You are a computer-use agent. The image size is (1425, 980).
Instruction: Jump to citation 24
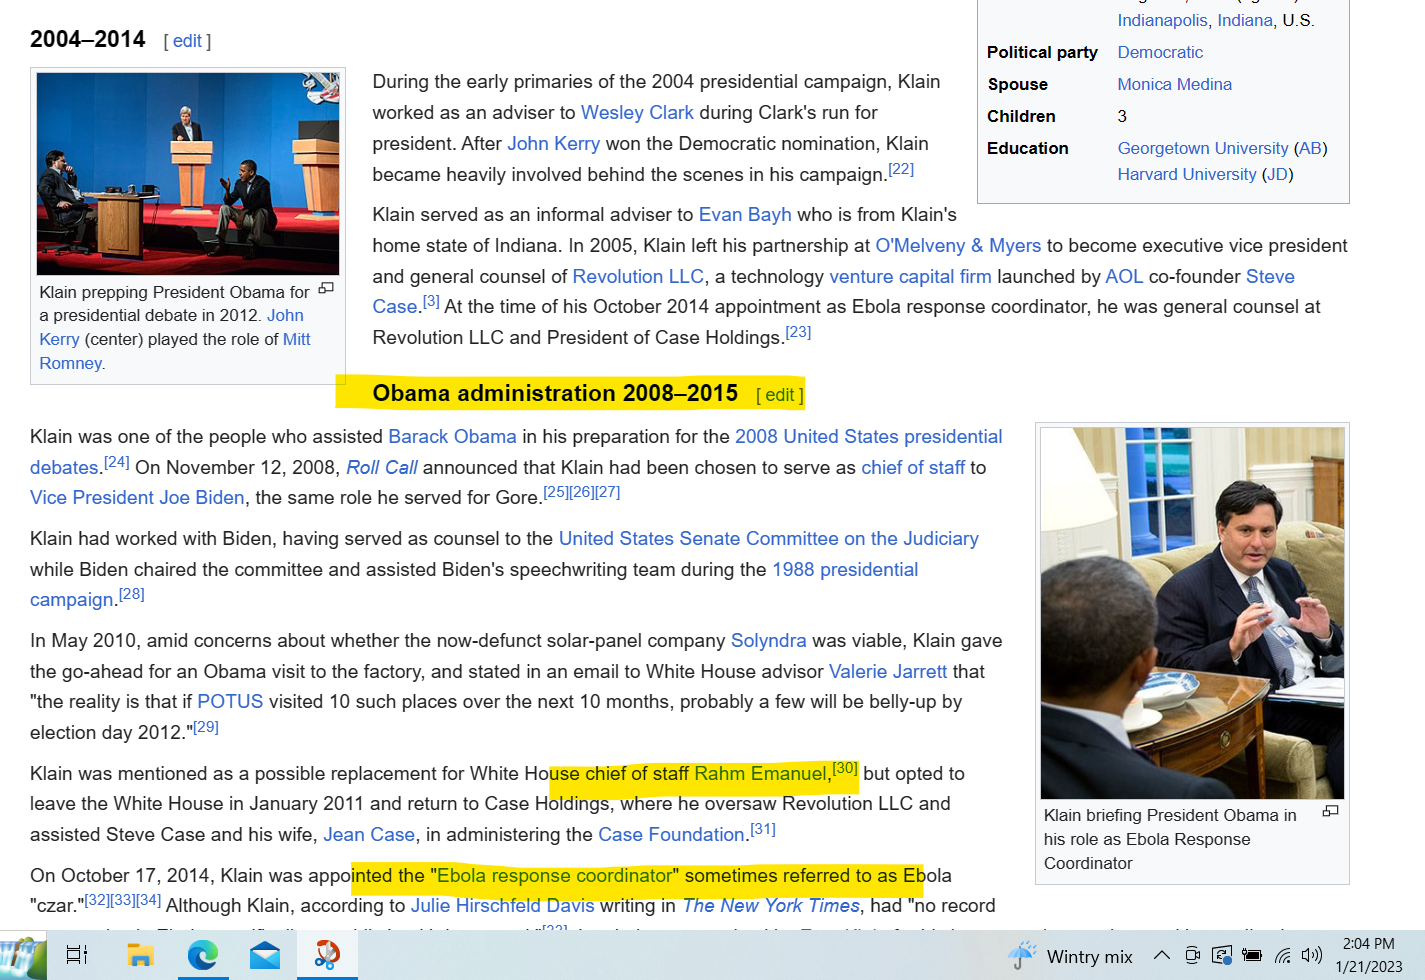(117, 462)
